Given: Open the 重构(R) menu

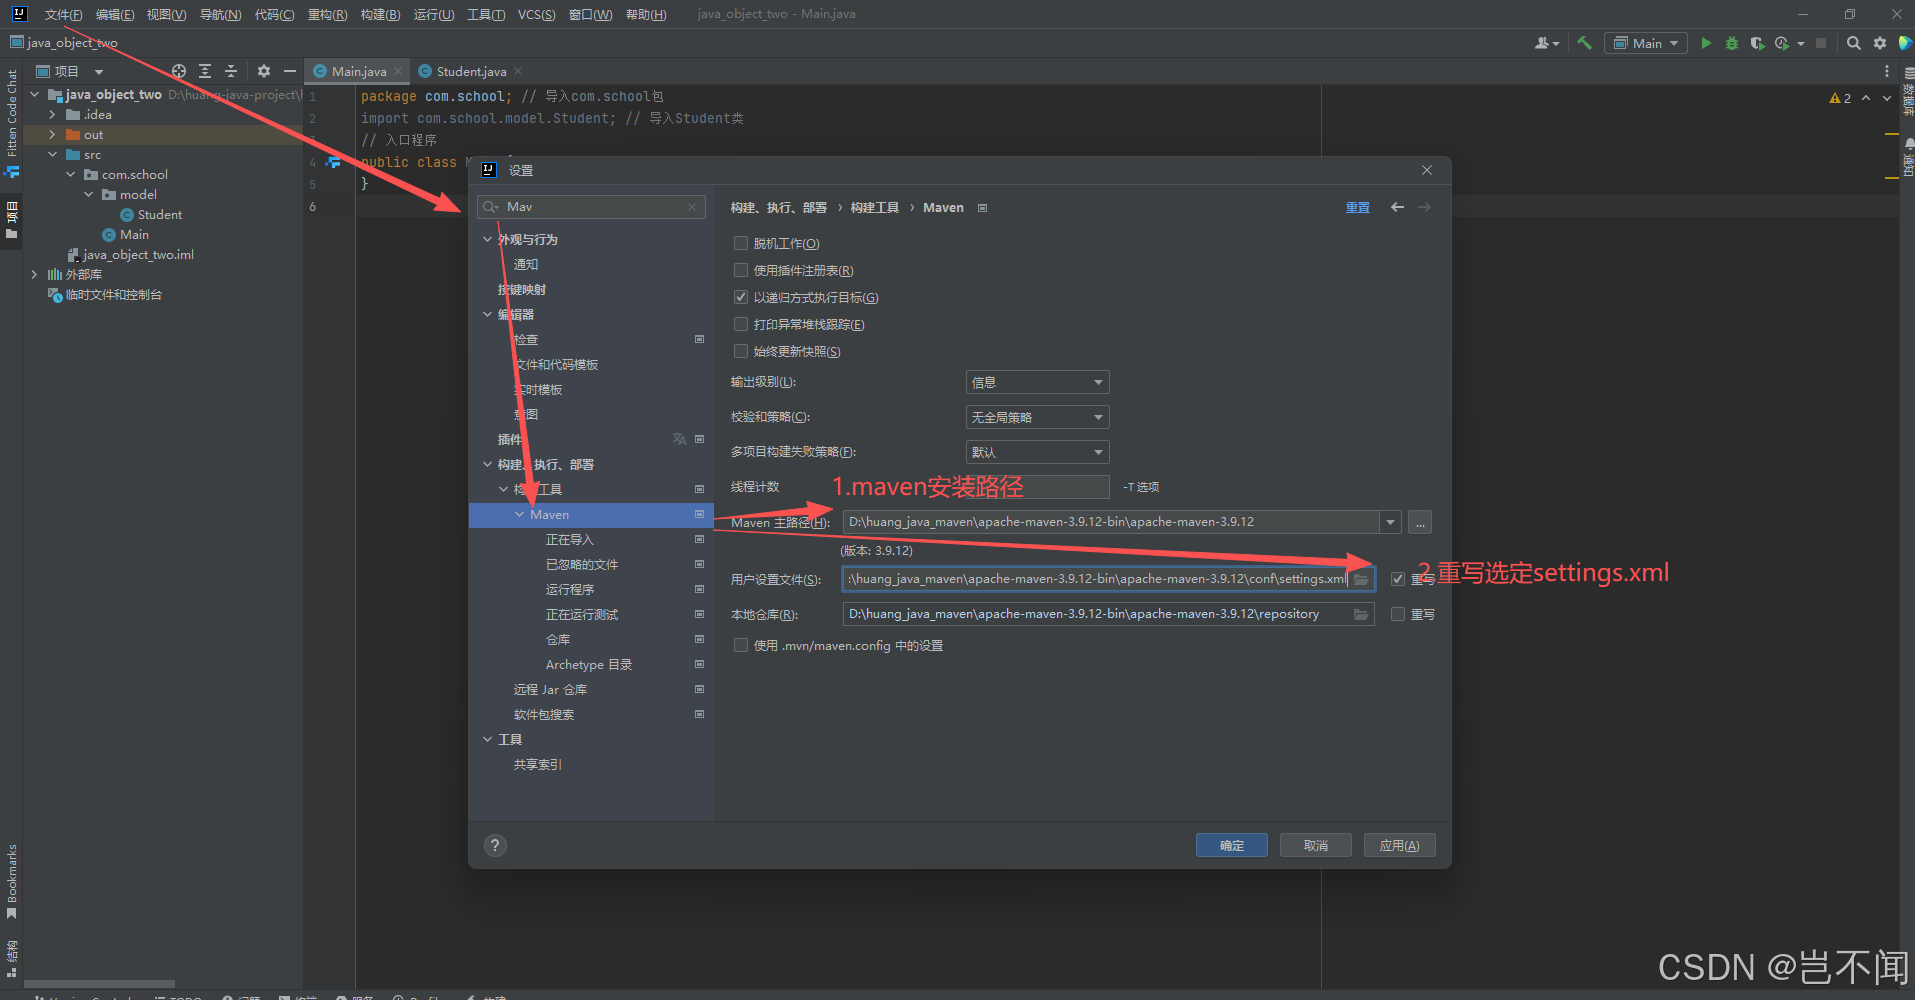Looking at the screenshot, I should click(327, 14).
